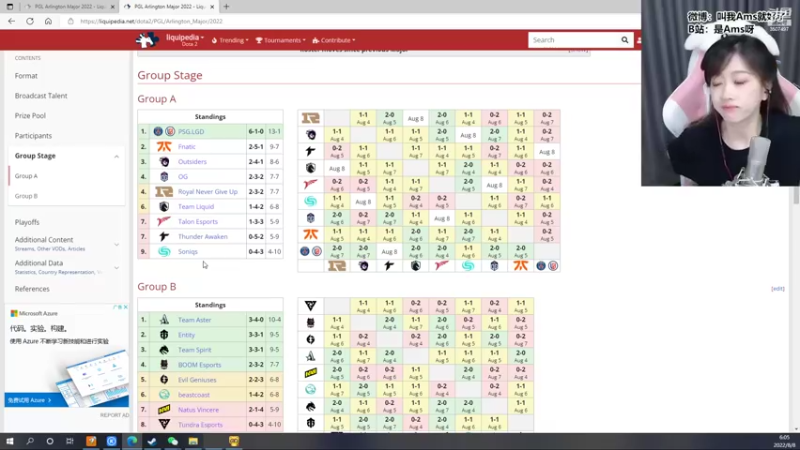Viewport: 800px width, 450px height.
Task: Click the Liquipedia horse logo
Action: [147, 40]
